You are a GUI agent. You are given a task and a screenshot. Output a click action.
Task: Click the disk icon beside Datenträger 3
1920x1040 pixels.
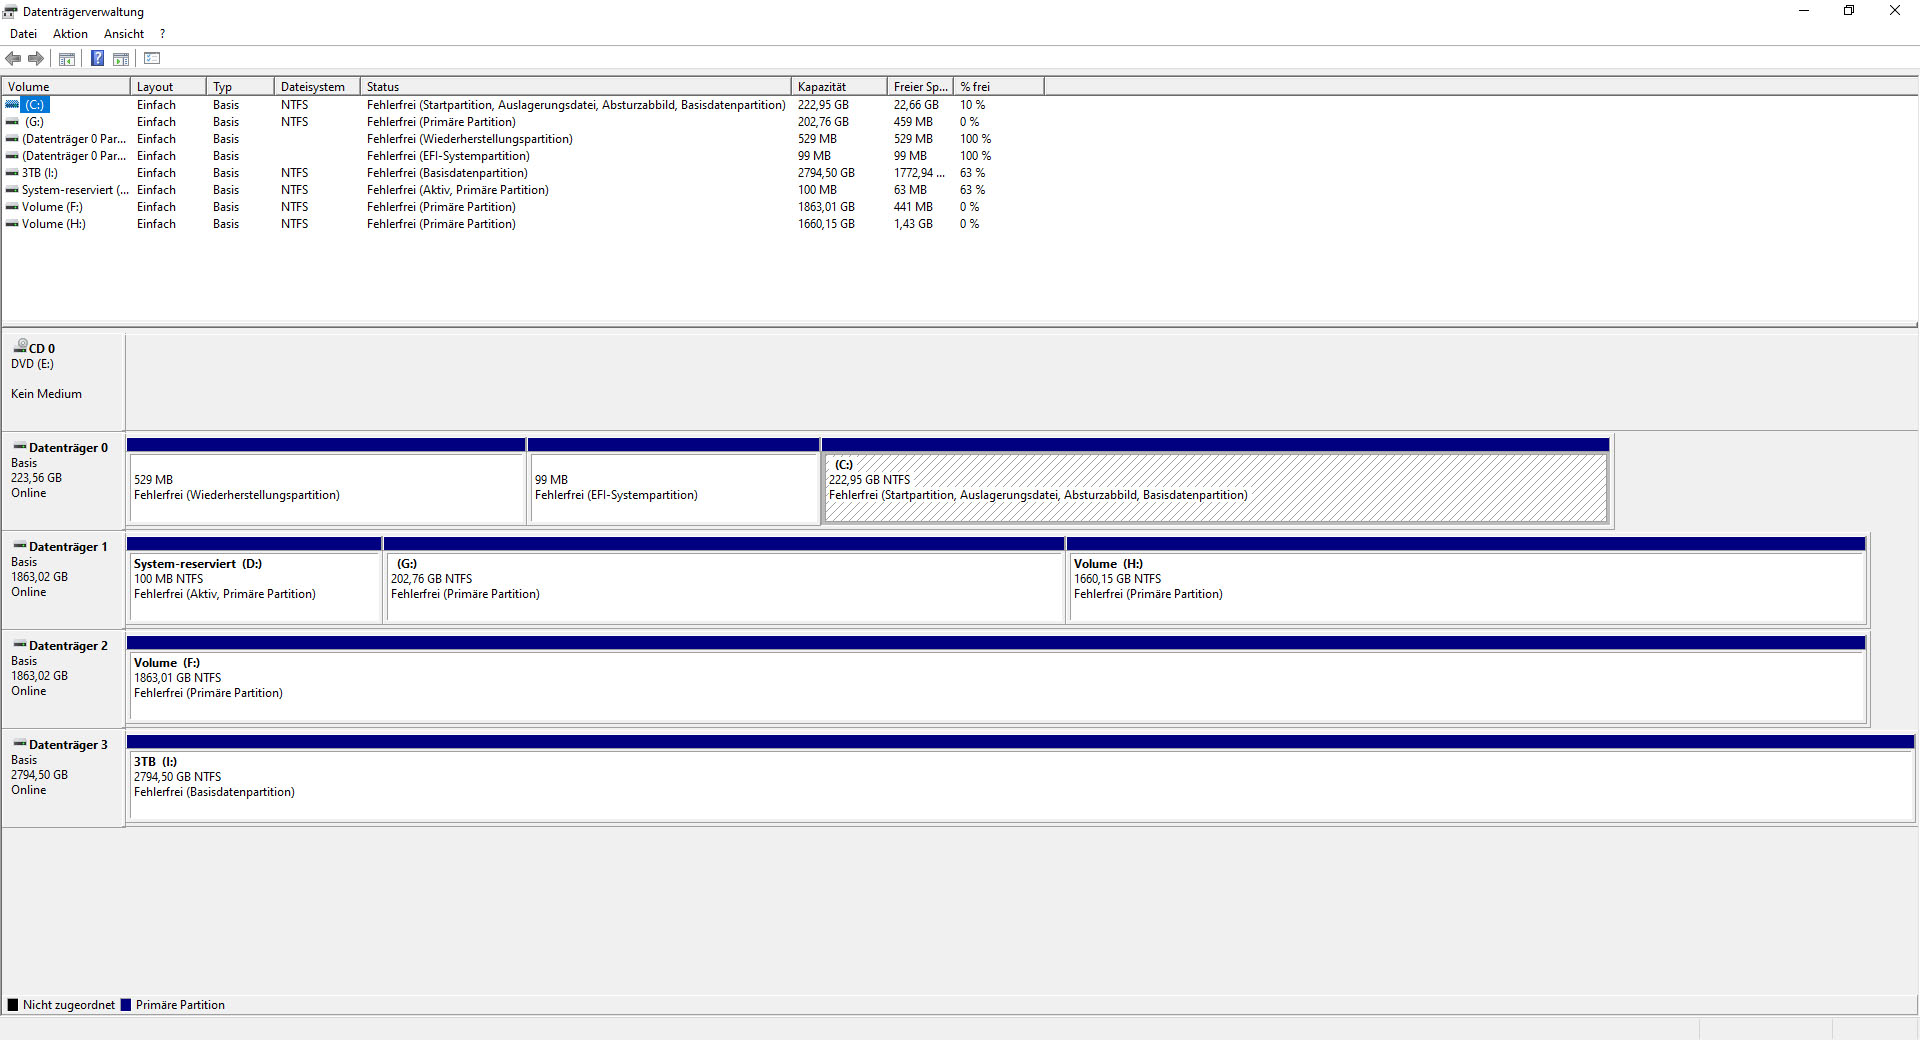point(20,743)
